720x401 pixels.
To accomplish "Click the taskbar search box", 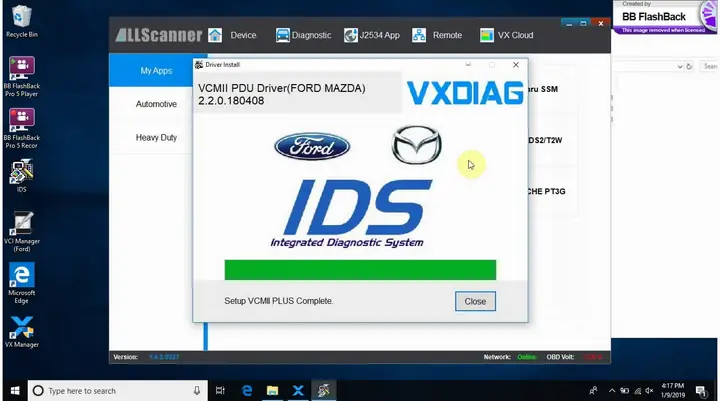I will click(x=118, y=390).
